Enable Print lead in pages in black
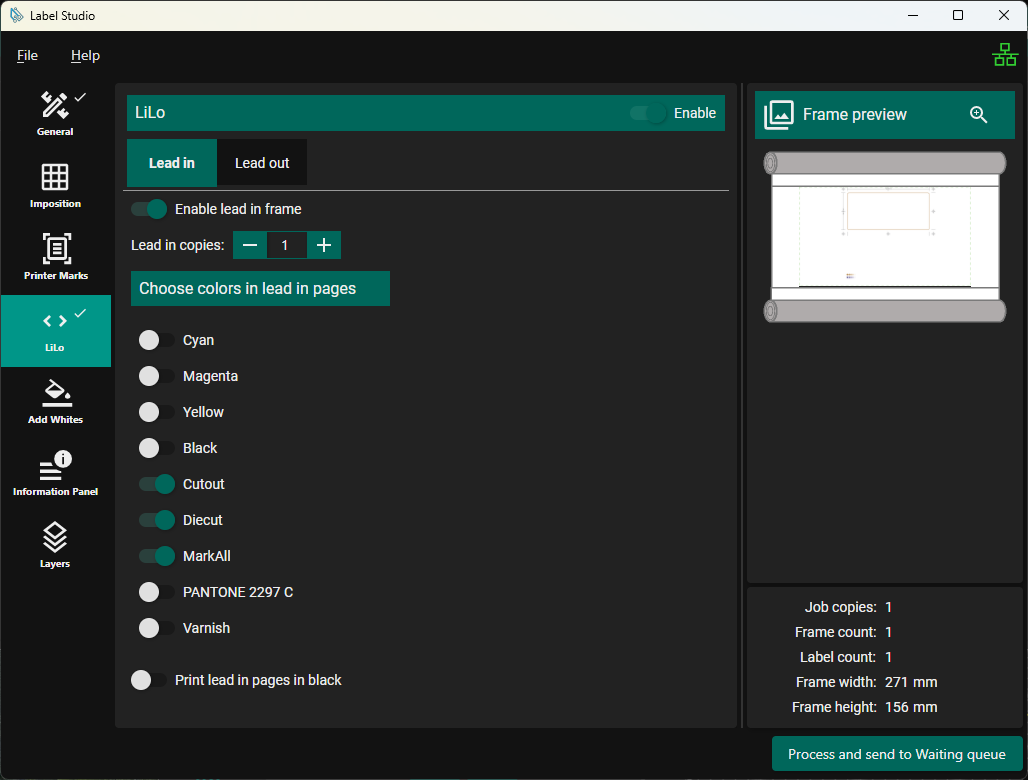 click(x=148, y=681)
